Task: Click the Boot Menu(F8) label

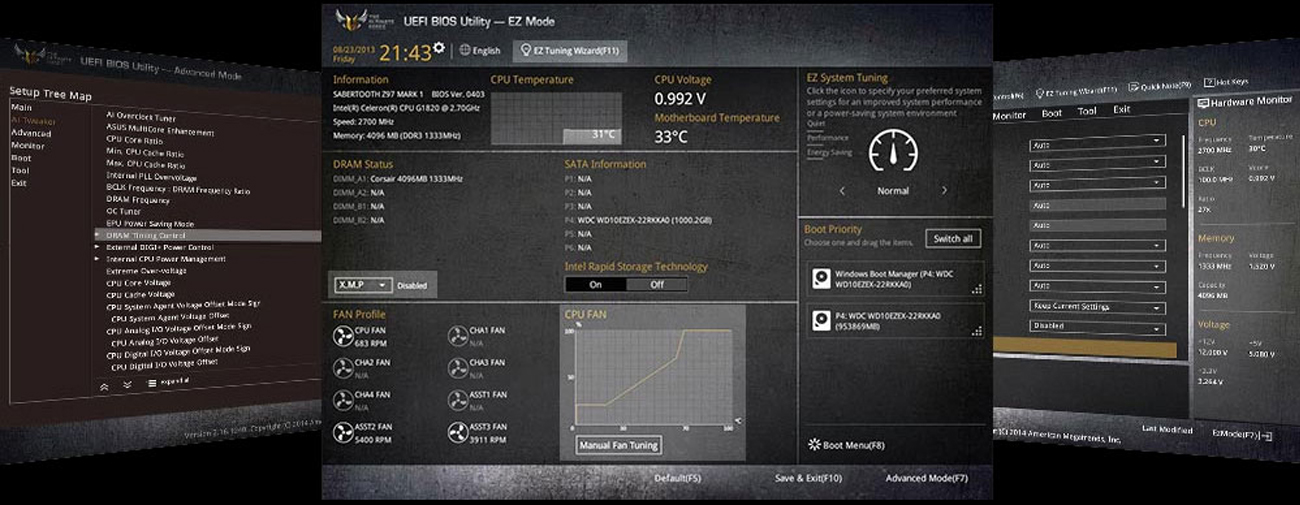Action: coord(853,445)
